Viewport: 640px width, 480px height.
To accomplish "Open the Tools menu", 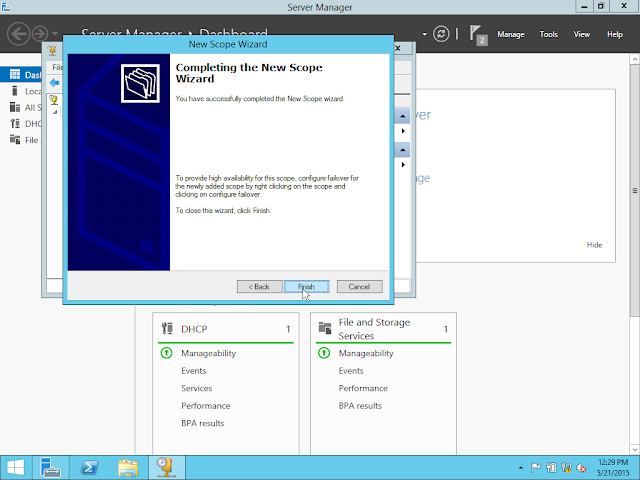I will point(549,34).
